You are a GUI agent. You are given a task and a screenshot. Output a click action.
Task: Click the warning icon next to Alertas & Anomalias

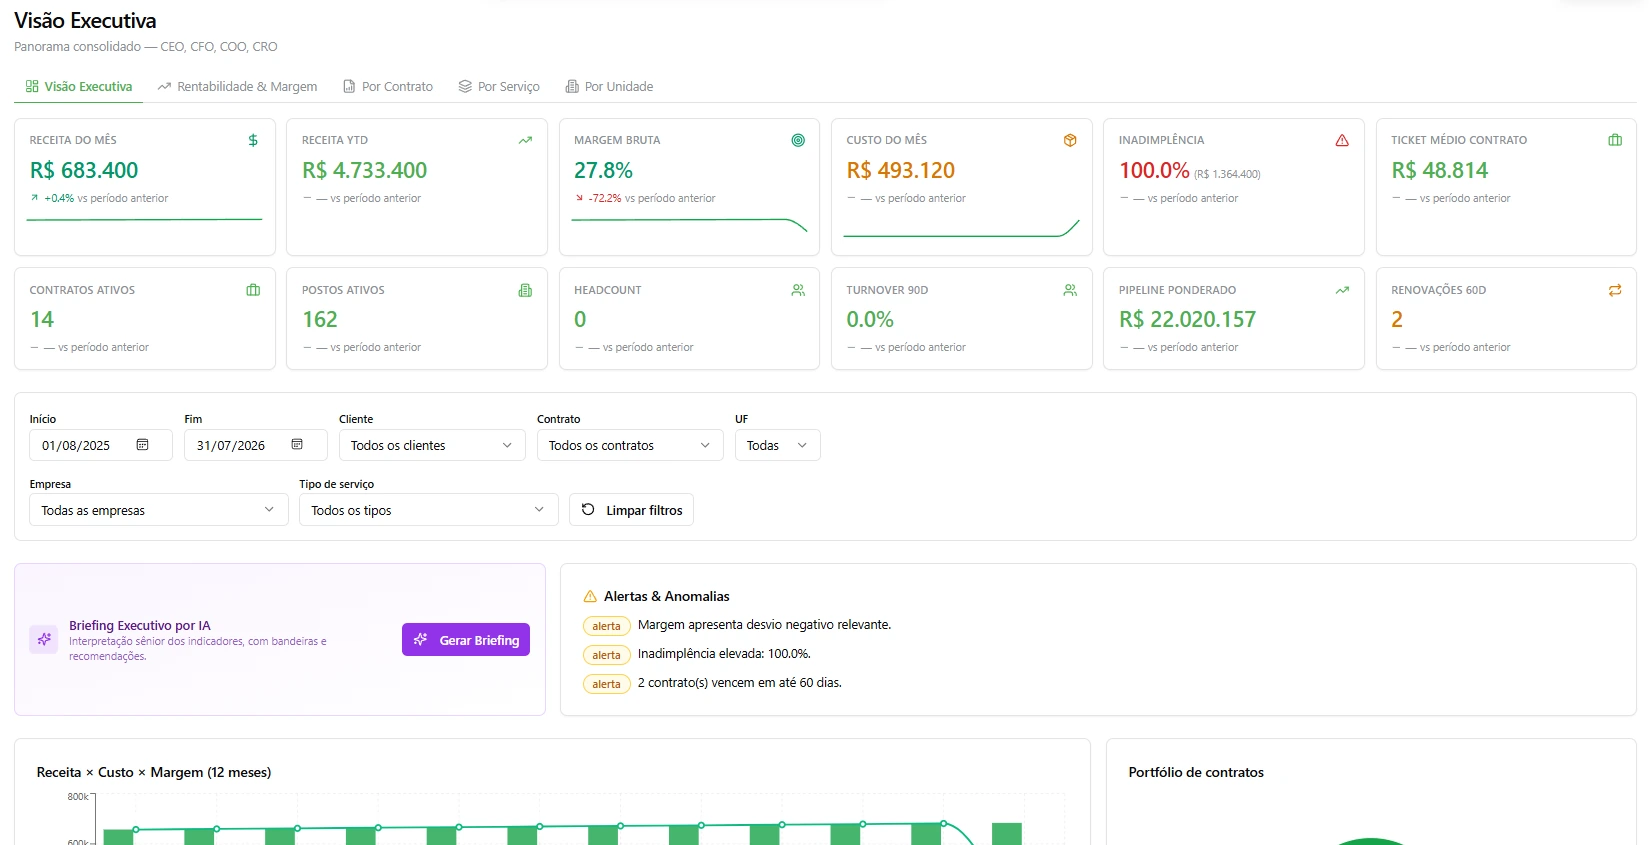590,596
